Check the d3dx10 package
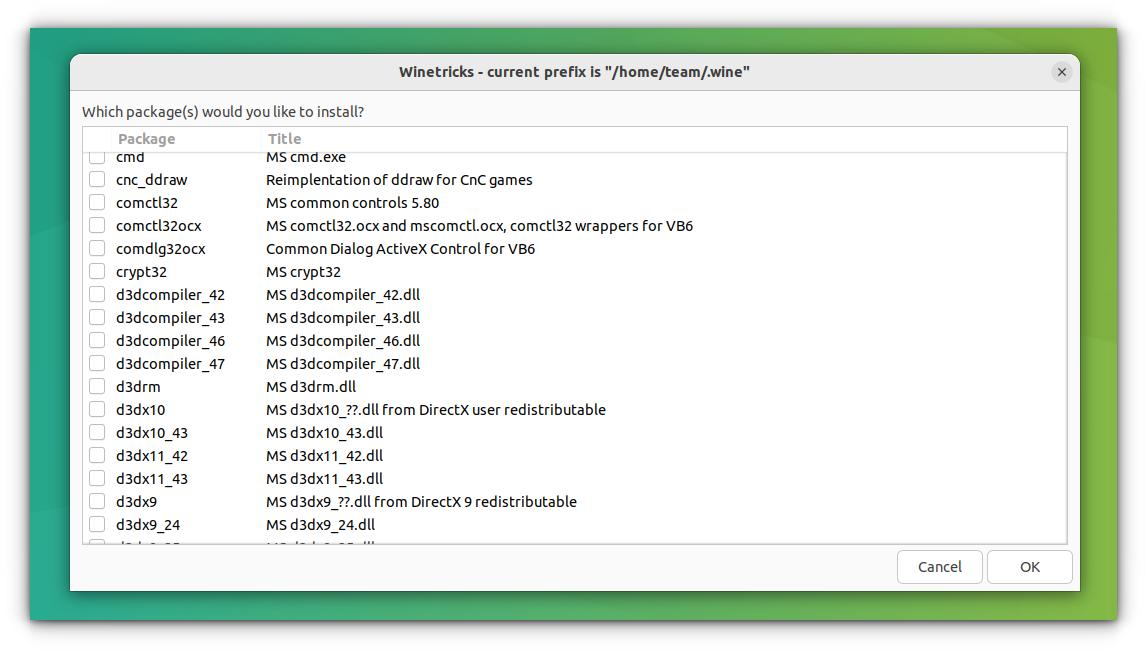The height and width of the screenshot is (652, 1147). pos(97,409)
